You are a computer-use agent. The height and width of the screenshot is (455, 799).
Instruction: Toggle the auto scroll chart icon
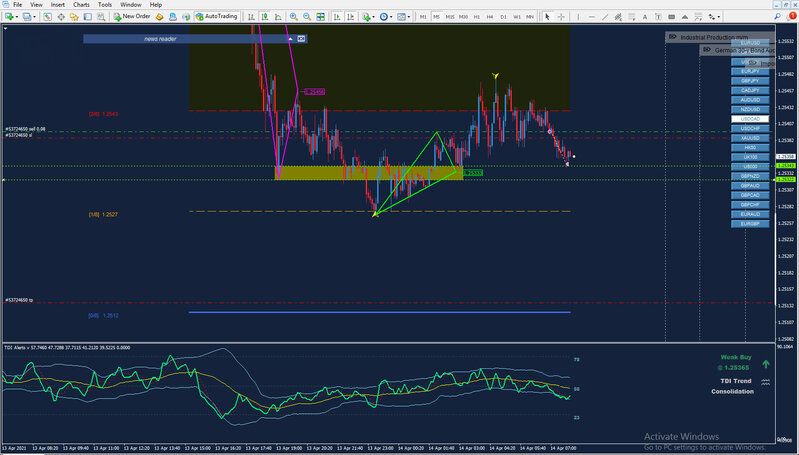(337, 17)
